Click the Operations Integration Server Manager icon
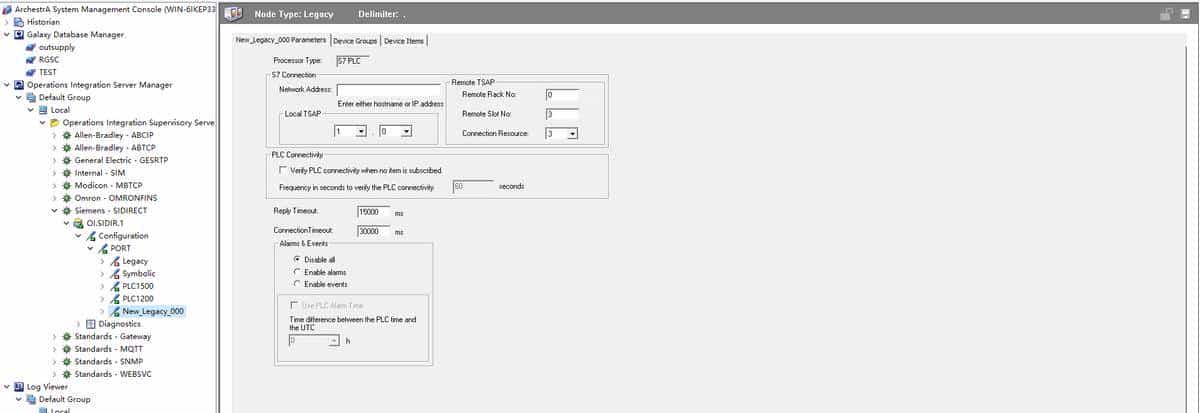 (x=19, y=85)
